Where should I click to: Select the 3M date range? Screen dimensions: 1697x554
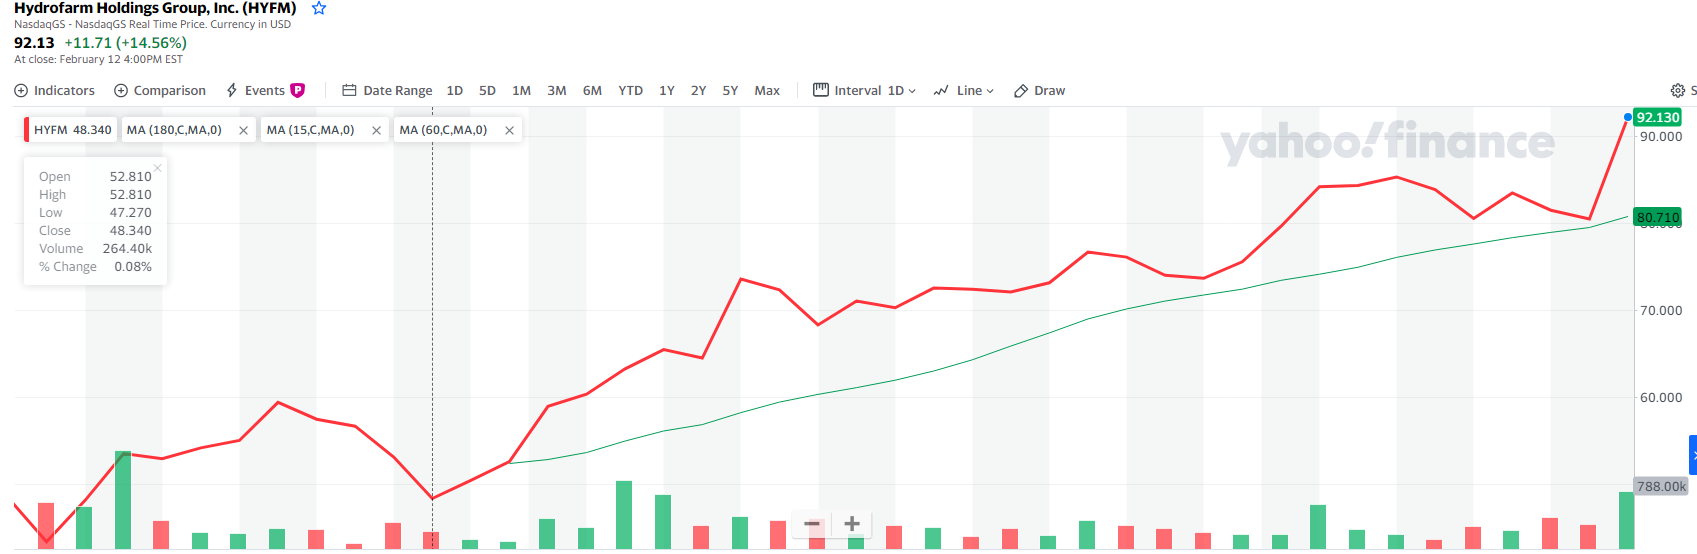[x=557, y=90]
